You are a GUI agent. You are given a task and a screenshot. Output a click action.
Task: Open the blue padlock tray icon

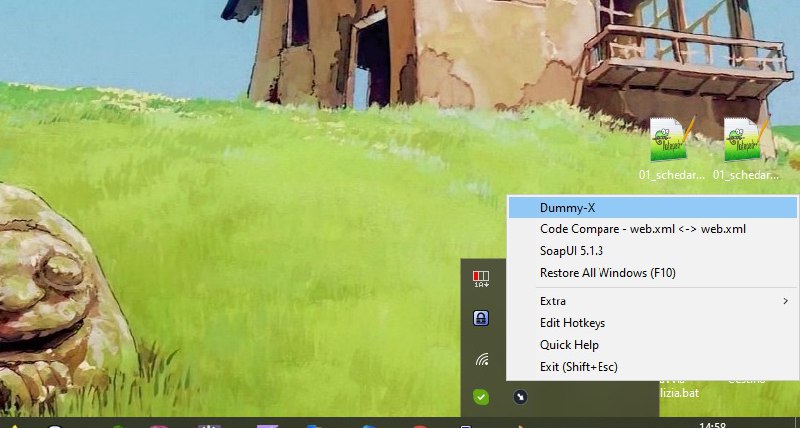[x=481, y=318]
